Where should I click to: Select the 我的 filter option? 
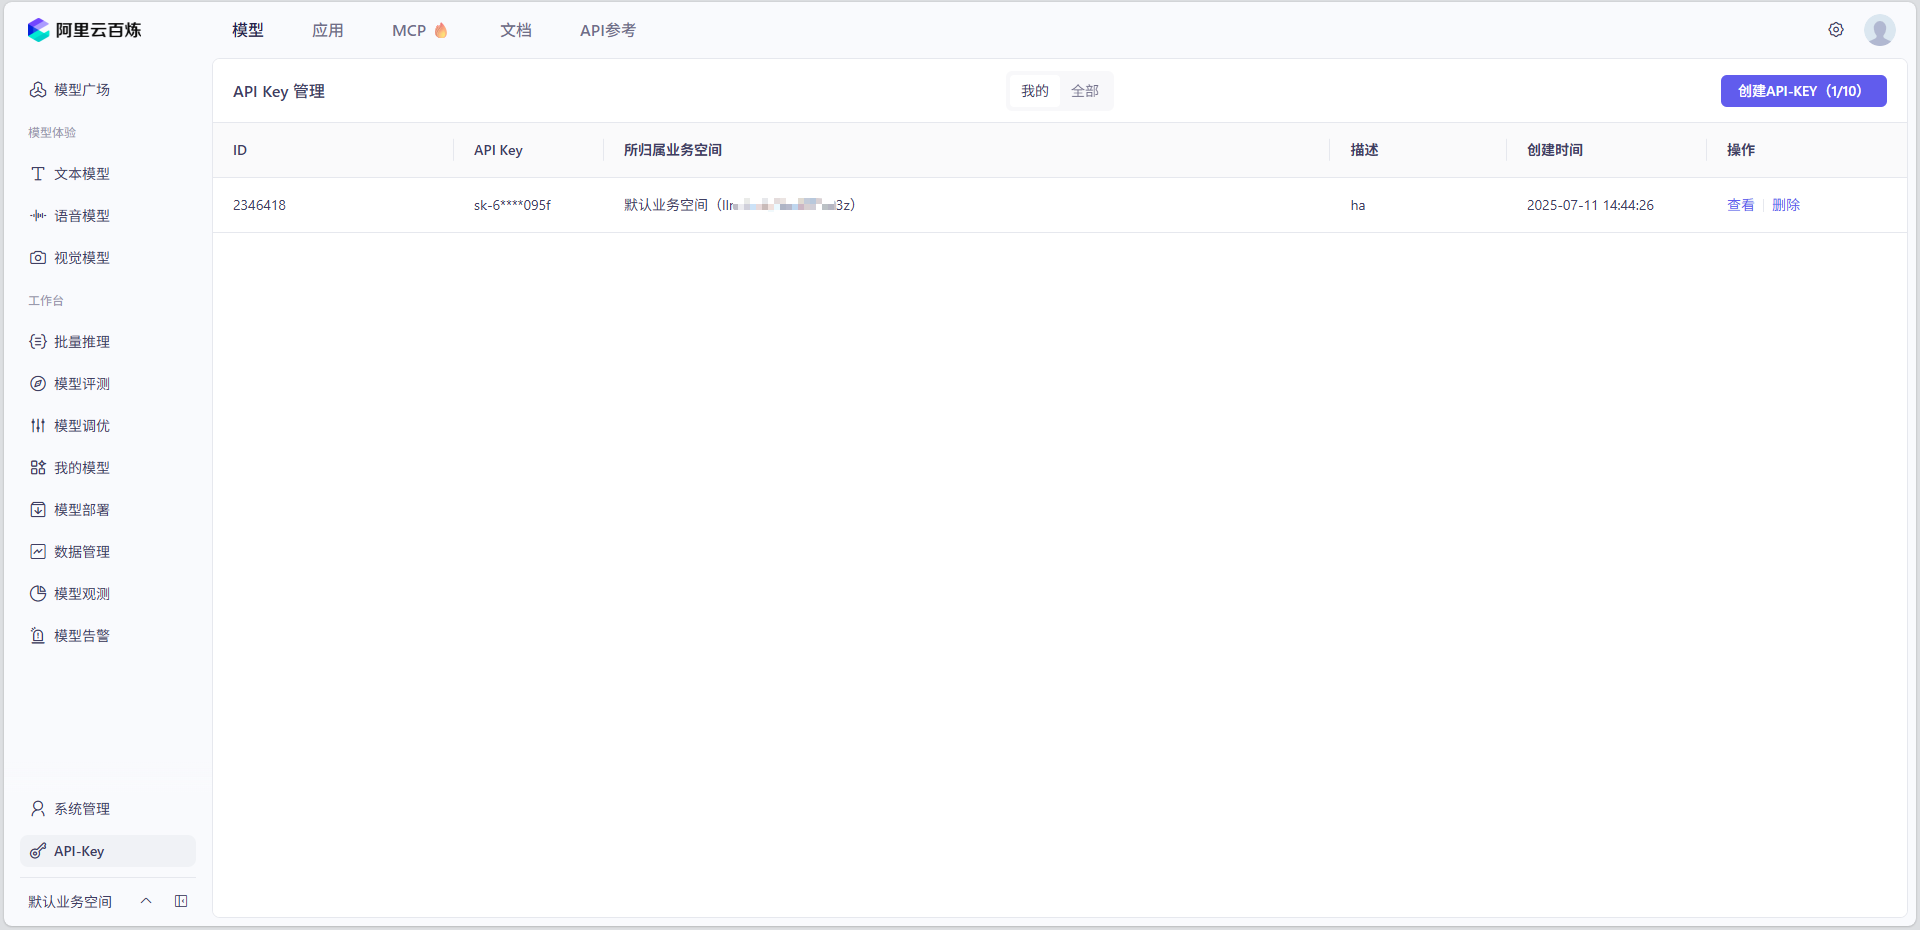tap(1034, 91)
